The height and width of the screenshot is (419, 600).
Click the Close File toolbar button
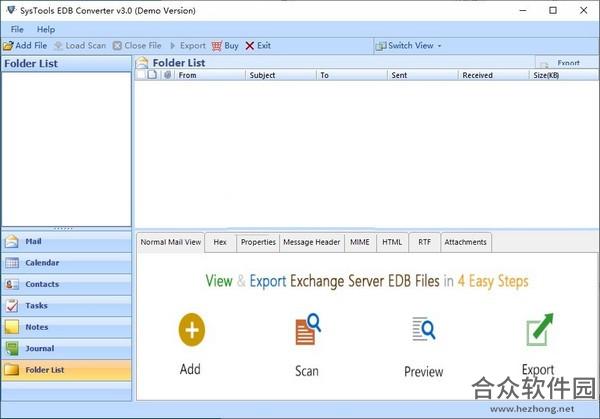click(137, 46)
